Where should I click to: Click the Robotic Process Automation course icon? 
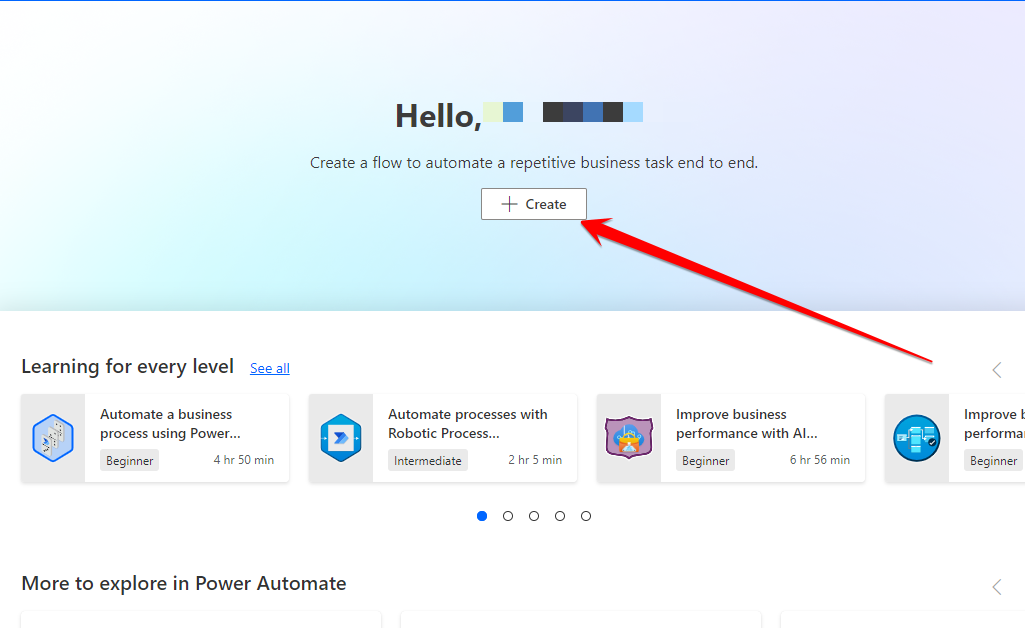pyautogui.click(x=341, y=438)
